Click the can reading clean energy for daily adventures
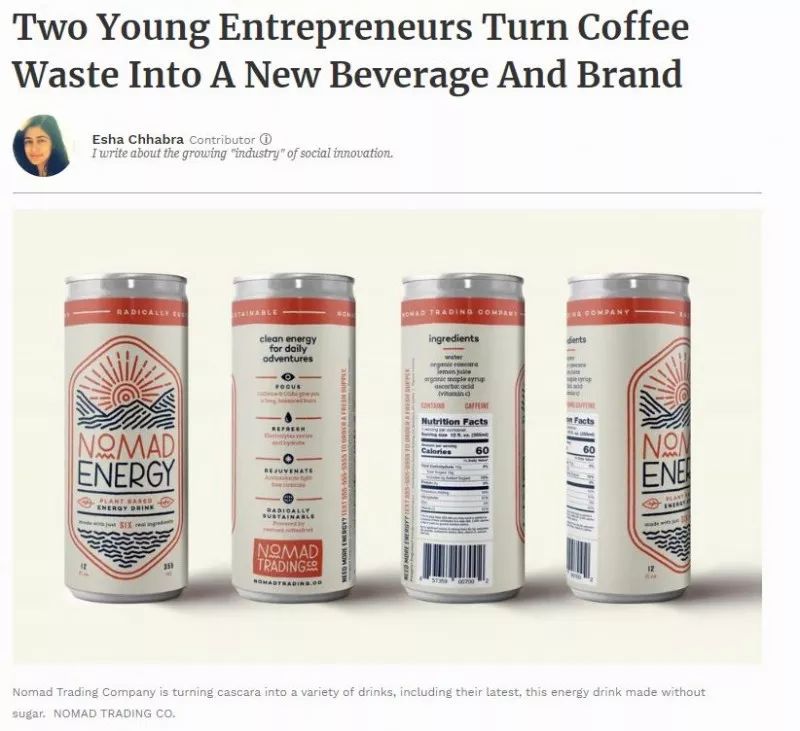Viewport: 800px width, 731px height. [293, 437]
